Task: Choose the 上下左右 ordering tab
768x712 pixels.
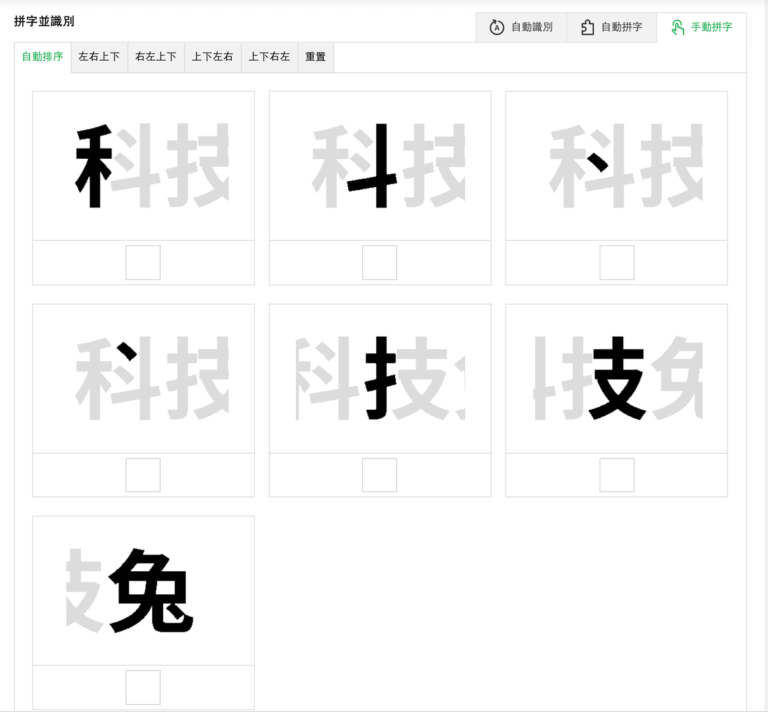Action: [212, 57]
